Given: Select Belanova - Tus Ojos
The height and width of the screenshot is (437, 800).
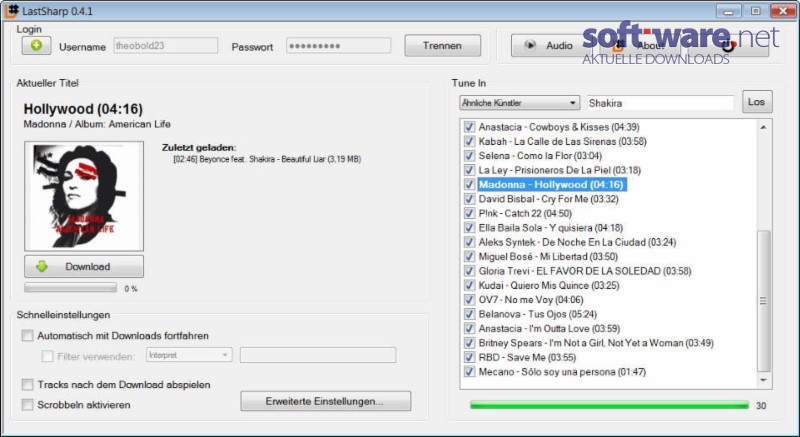Looking at the screenshot, I should (537, 314).
